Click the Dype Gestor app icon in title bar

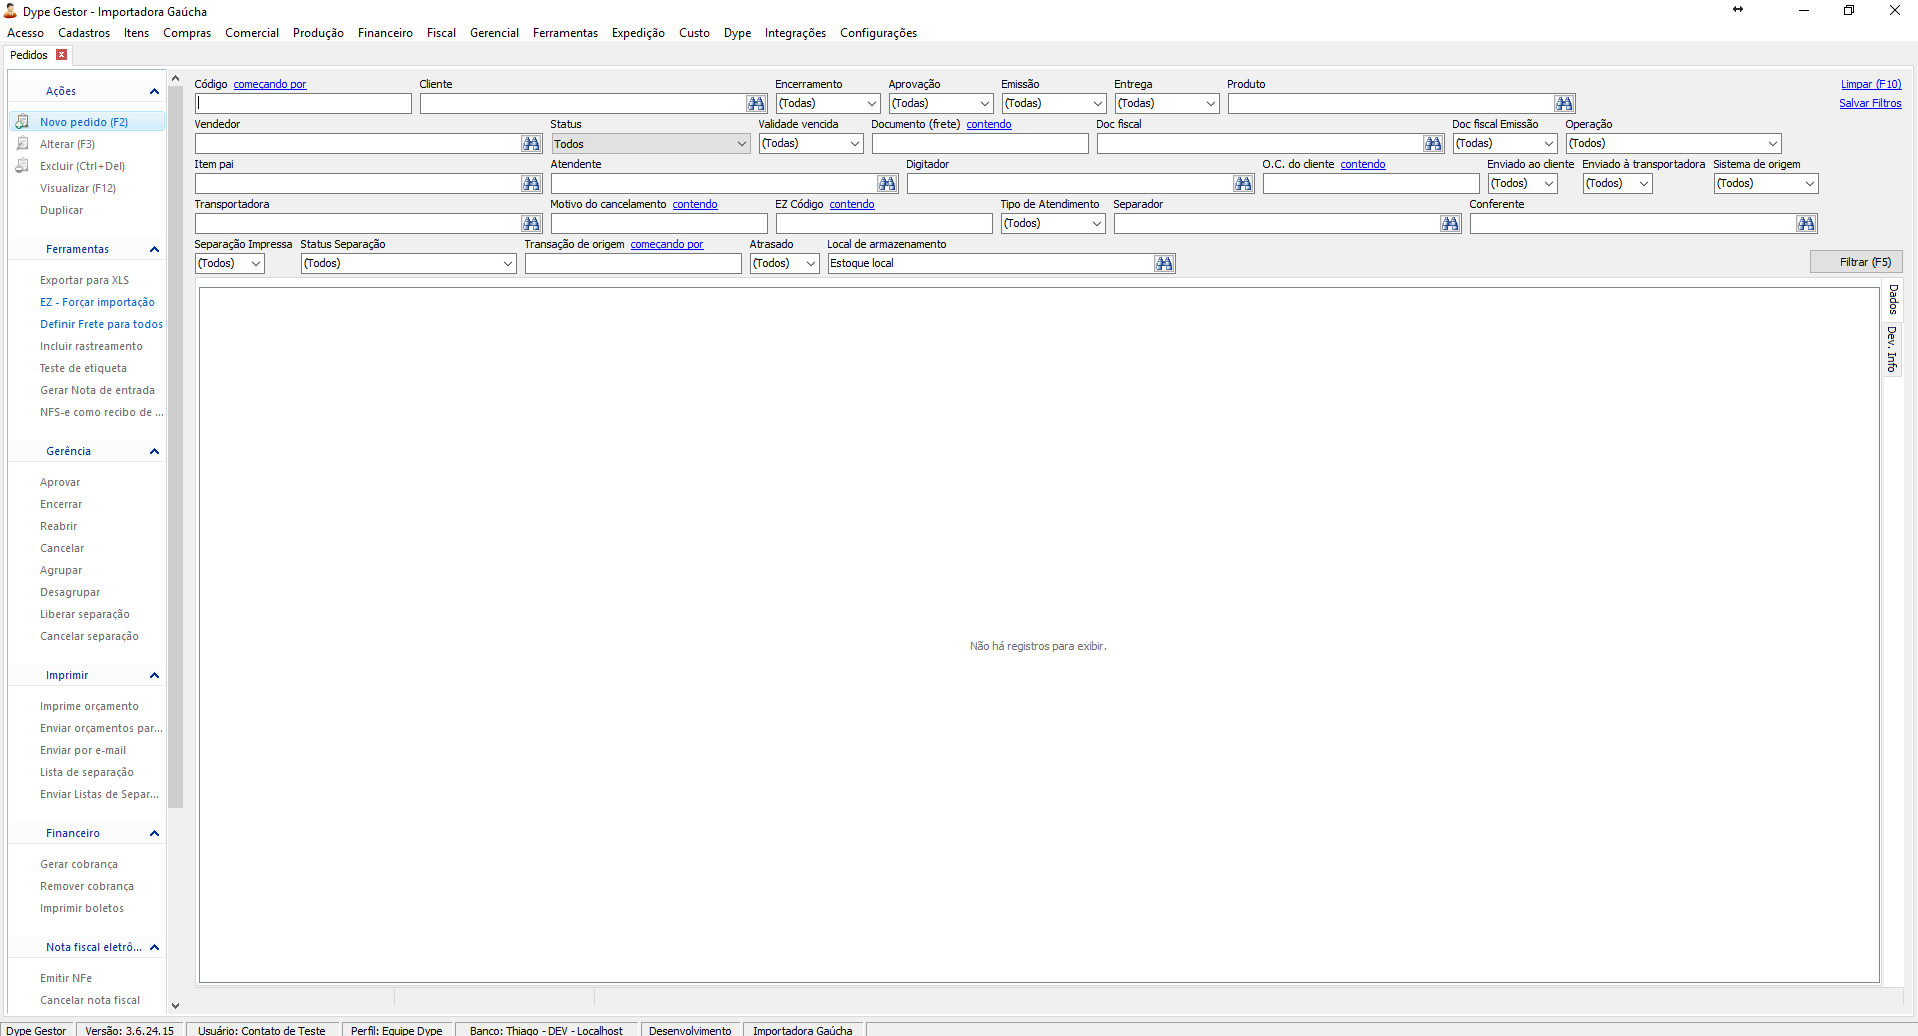pyautogui.click(x=10, y=11)
